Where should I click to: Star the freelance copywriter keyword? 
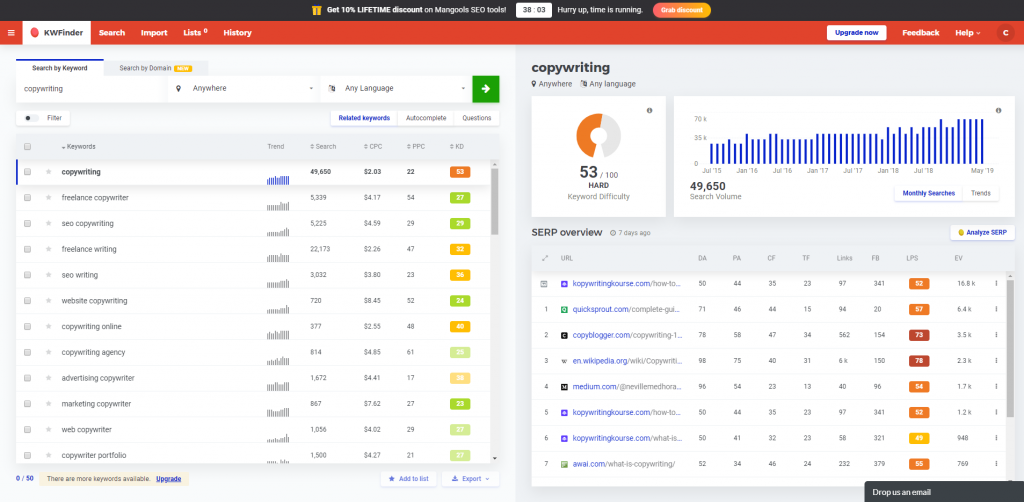click(x=48, y=198)
